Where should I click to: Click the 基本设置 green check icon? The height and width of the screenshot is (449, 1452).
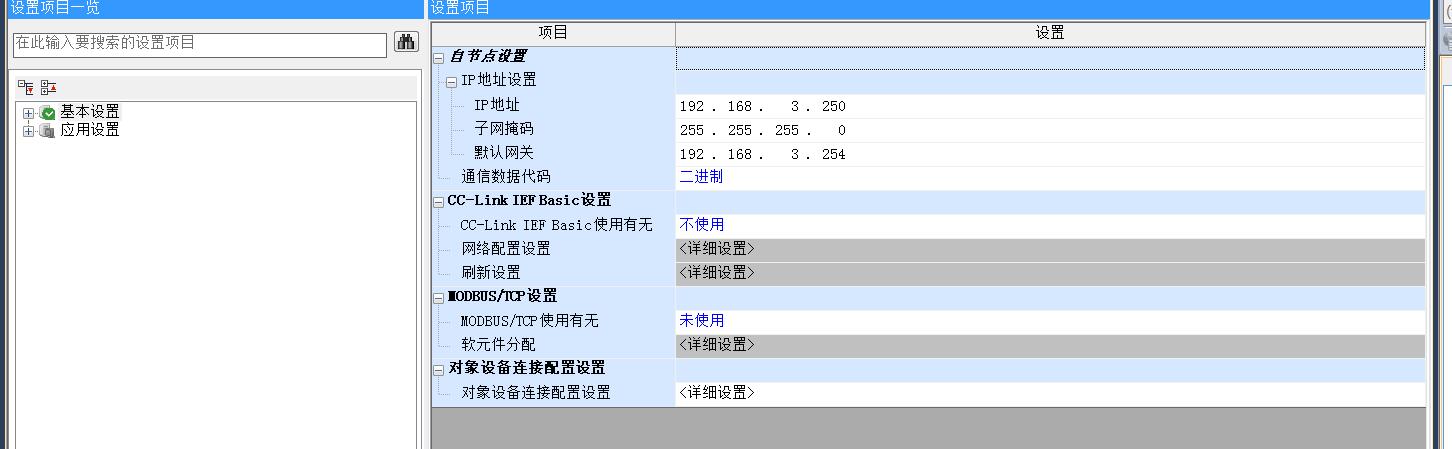(47, 113)
